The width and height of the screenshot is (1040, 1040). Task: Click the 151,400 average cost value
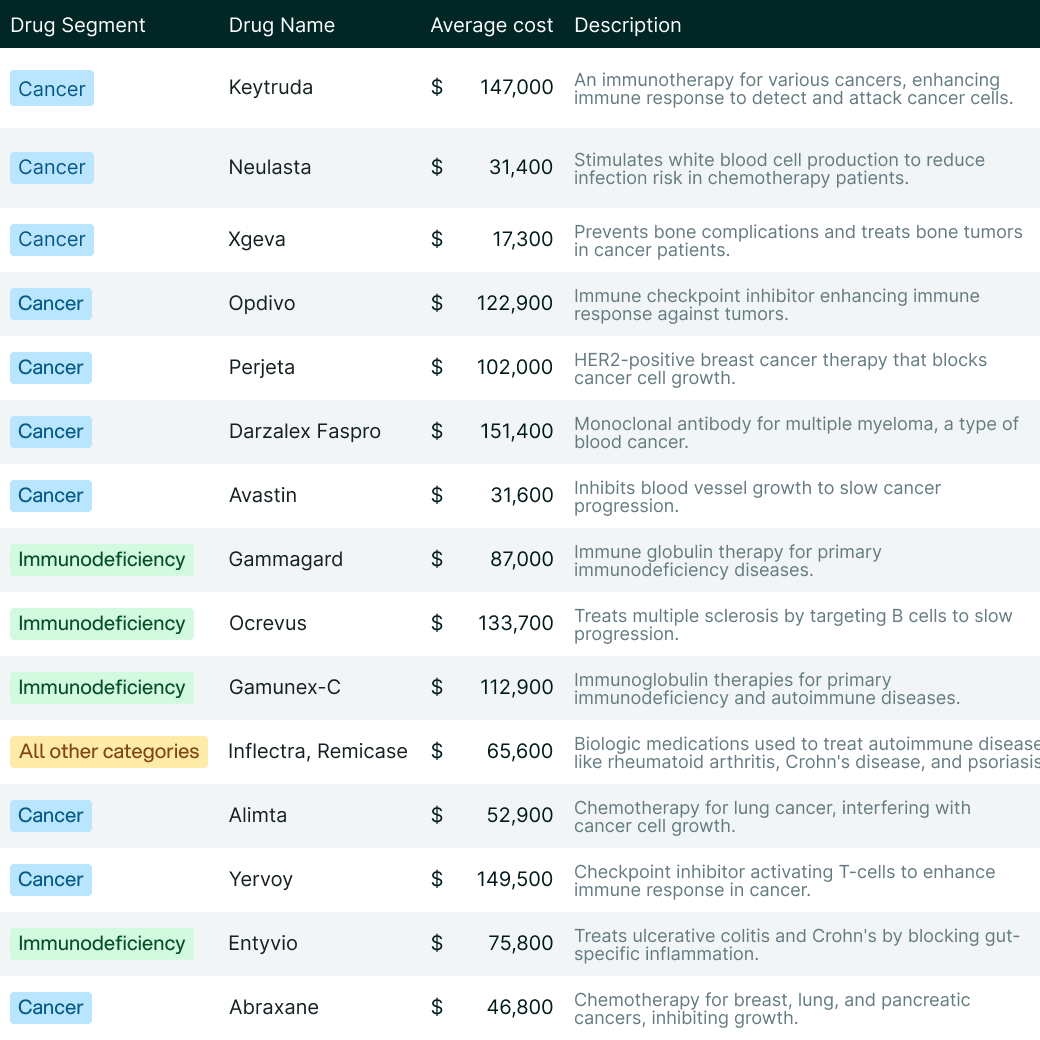(517, 432)
